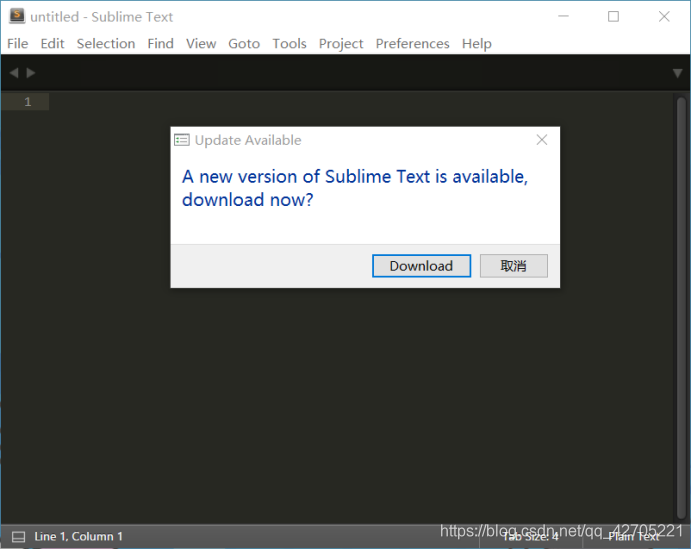Click the right tab scroll arrow
The height and width of the screenshot is (550, 692).
[30, 73]
